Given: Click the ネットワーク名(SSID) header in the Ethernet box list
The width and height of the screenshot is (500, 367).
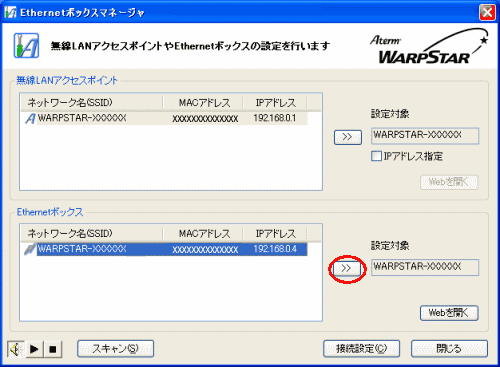Looking at the screenshot, I should click(92, 233).
